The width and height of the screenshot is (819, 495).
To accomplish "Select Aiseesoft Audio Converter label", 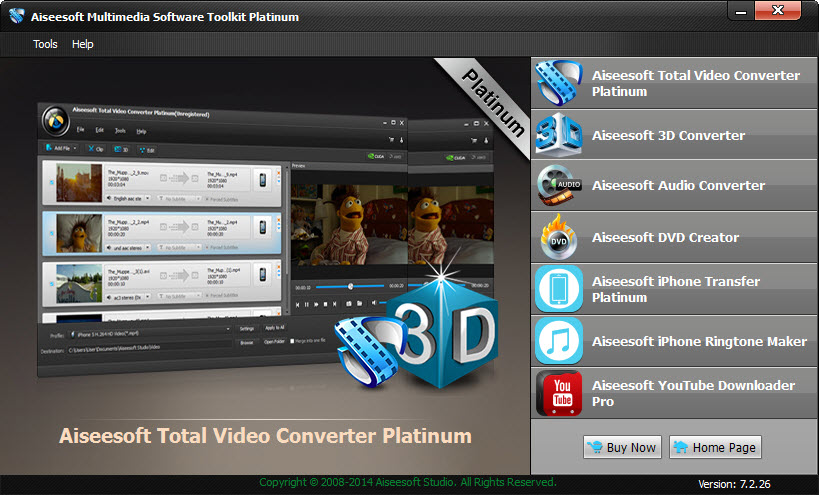I will coord(678,186).
